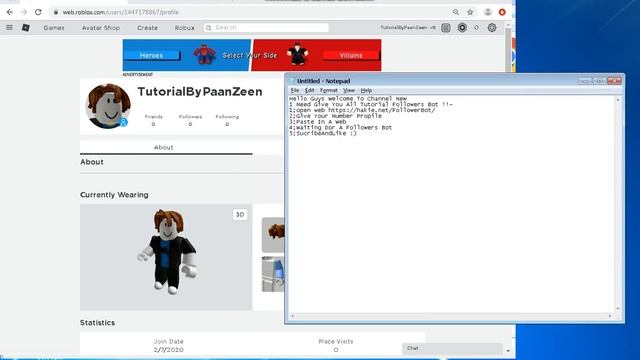This screenshot has height=360, width=640.
Task: Click the Roblox logo icon
Action: pos(25,27)
